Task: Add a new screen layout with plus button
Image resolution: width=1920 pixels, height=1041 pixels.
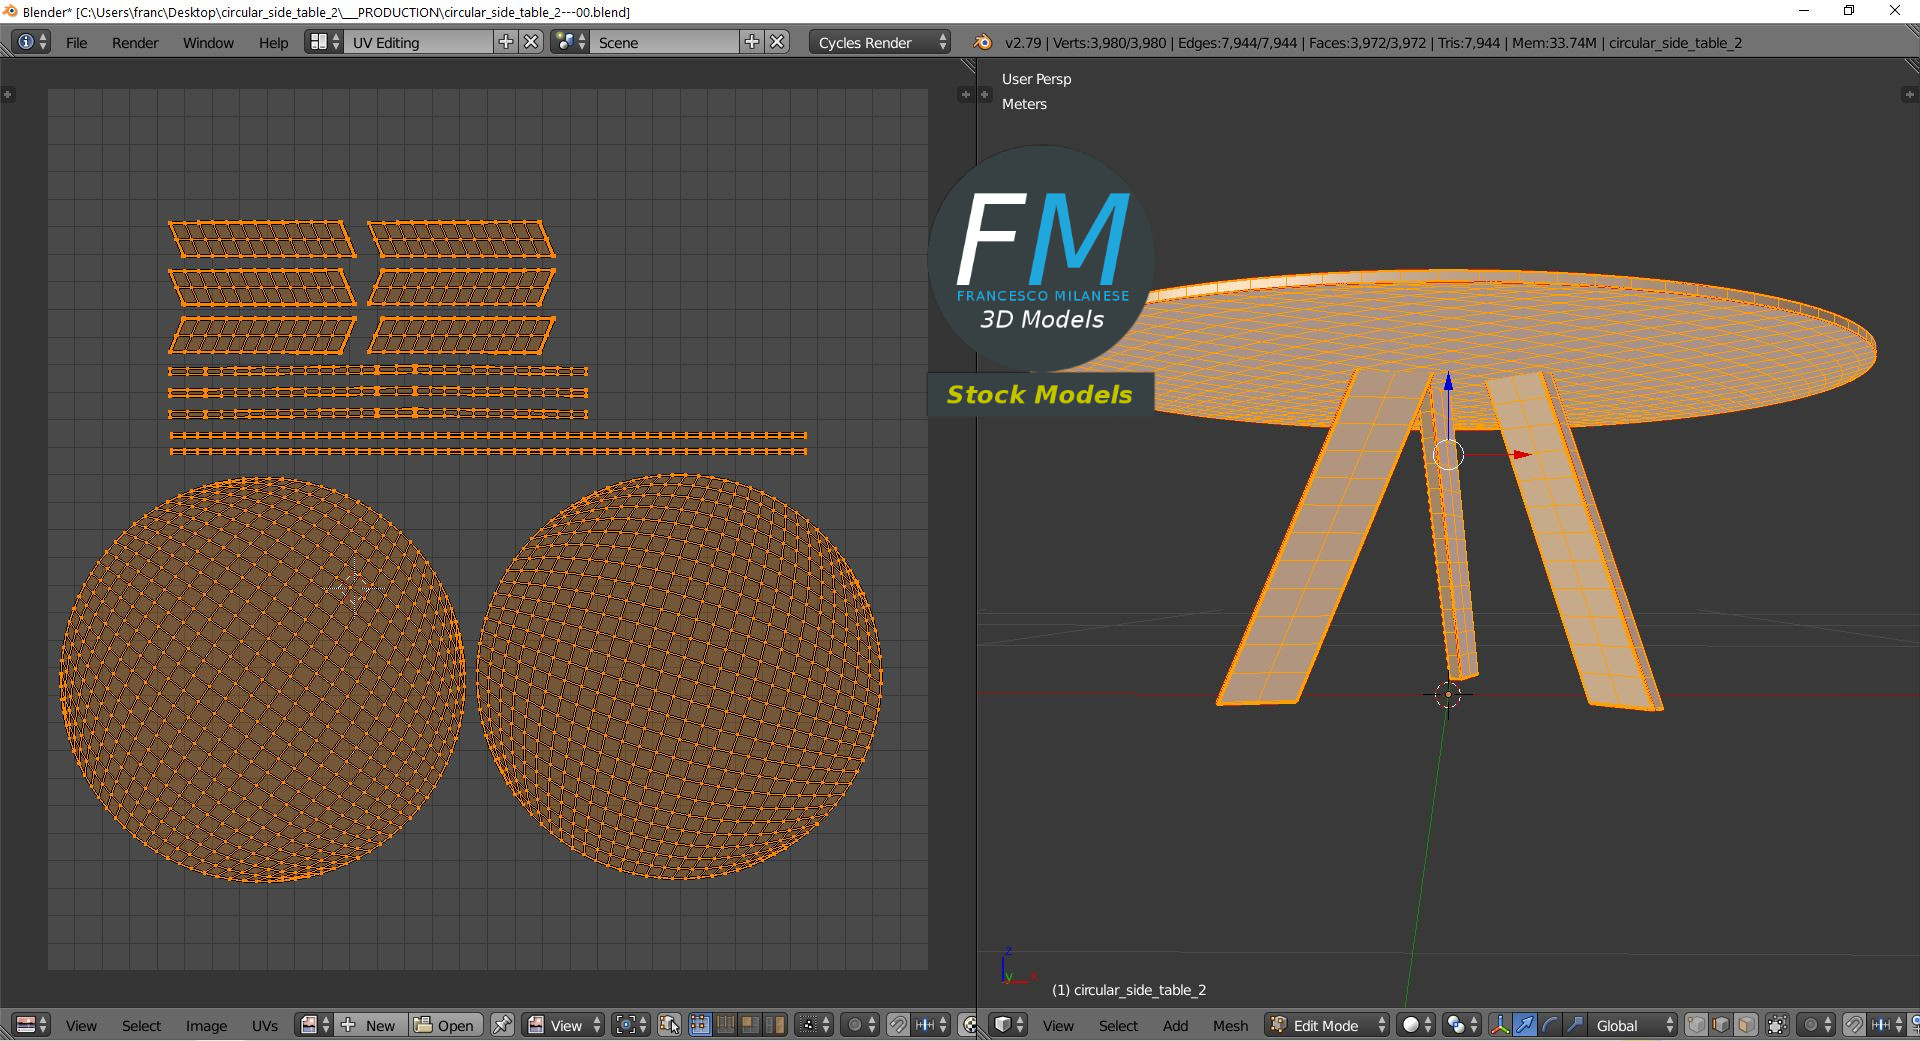Action: (x=506, y=42)
